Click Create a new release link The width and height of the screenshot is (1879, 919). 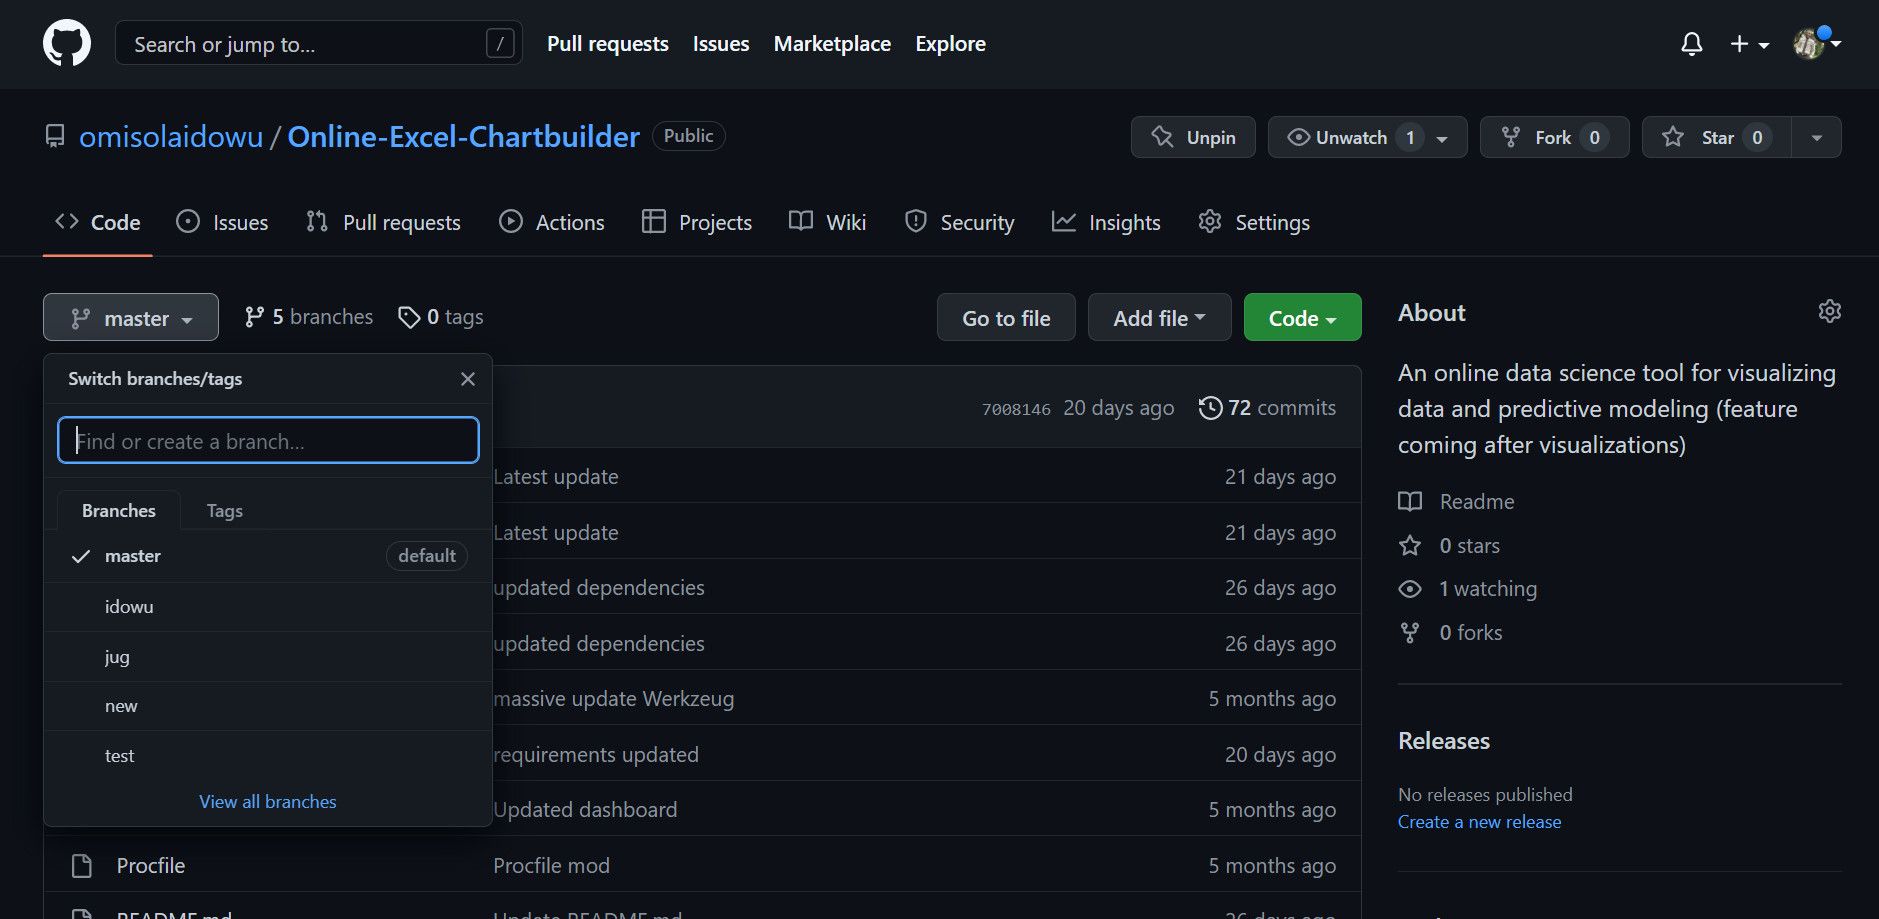pos(1479,821)
